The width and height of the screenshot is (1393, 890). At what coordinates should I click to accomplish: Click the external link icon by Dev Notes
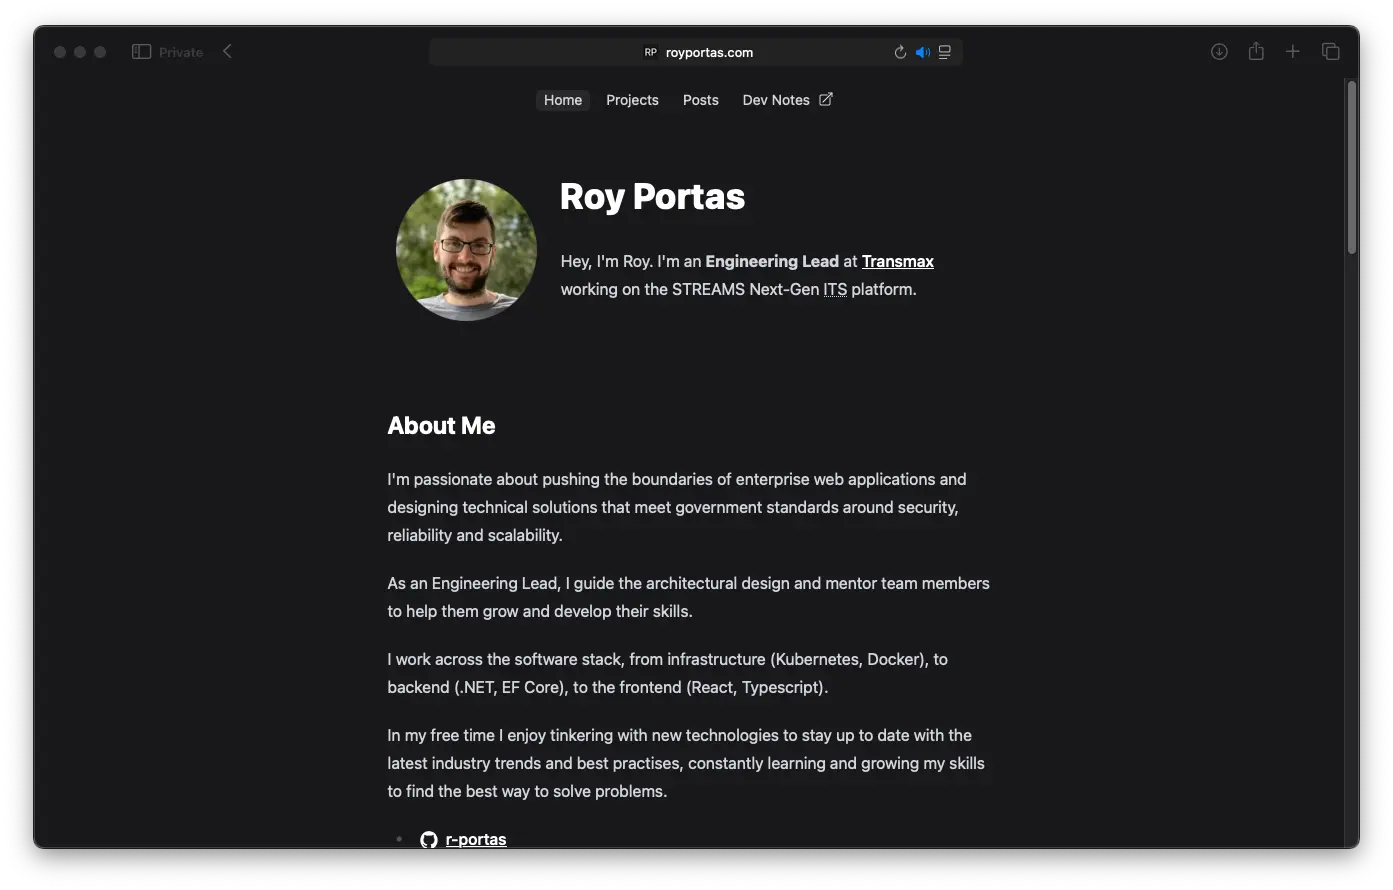click(826, 99)
